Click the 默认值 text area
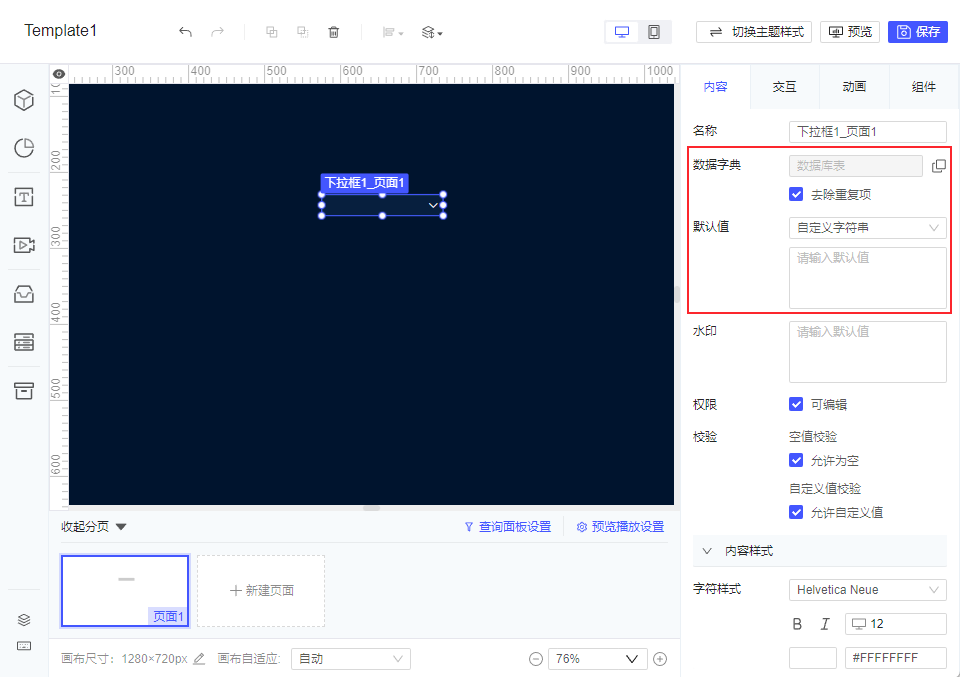This screenshot has height=677, width=960. (868, 278)
